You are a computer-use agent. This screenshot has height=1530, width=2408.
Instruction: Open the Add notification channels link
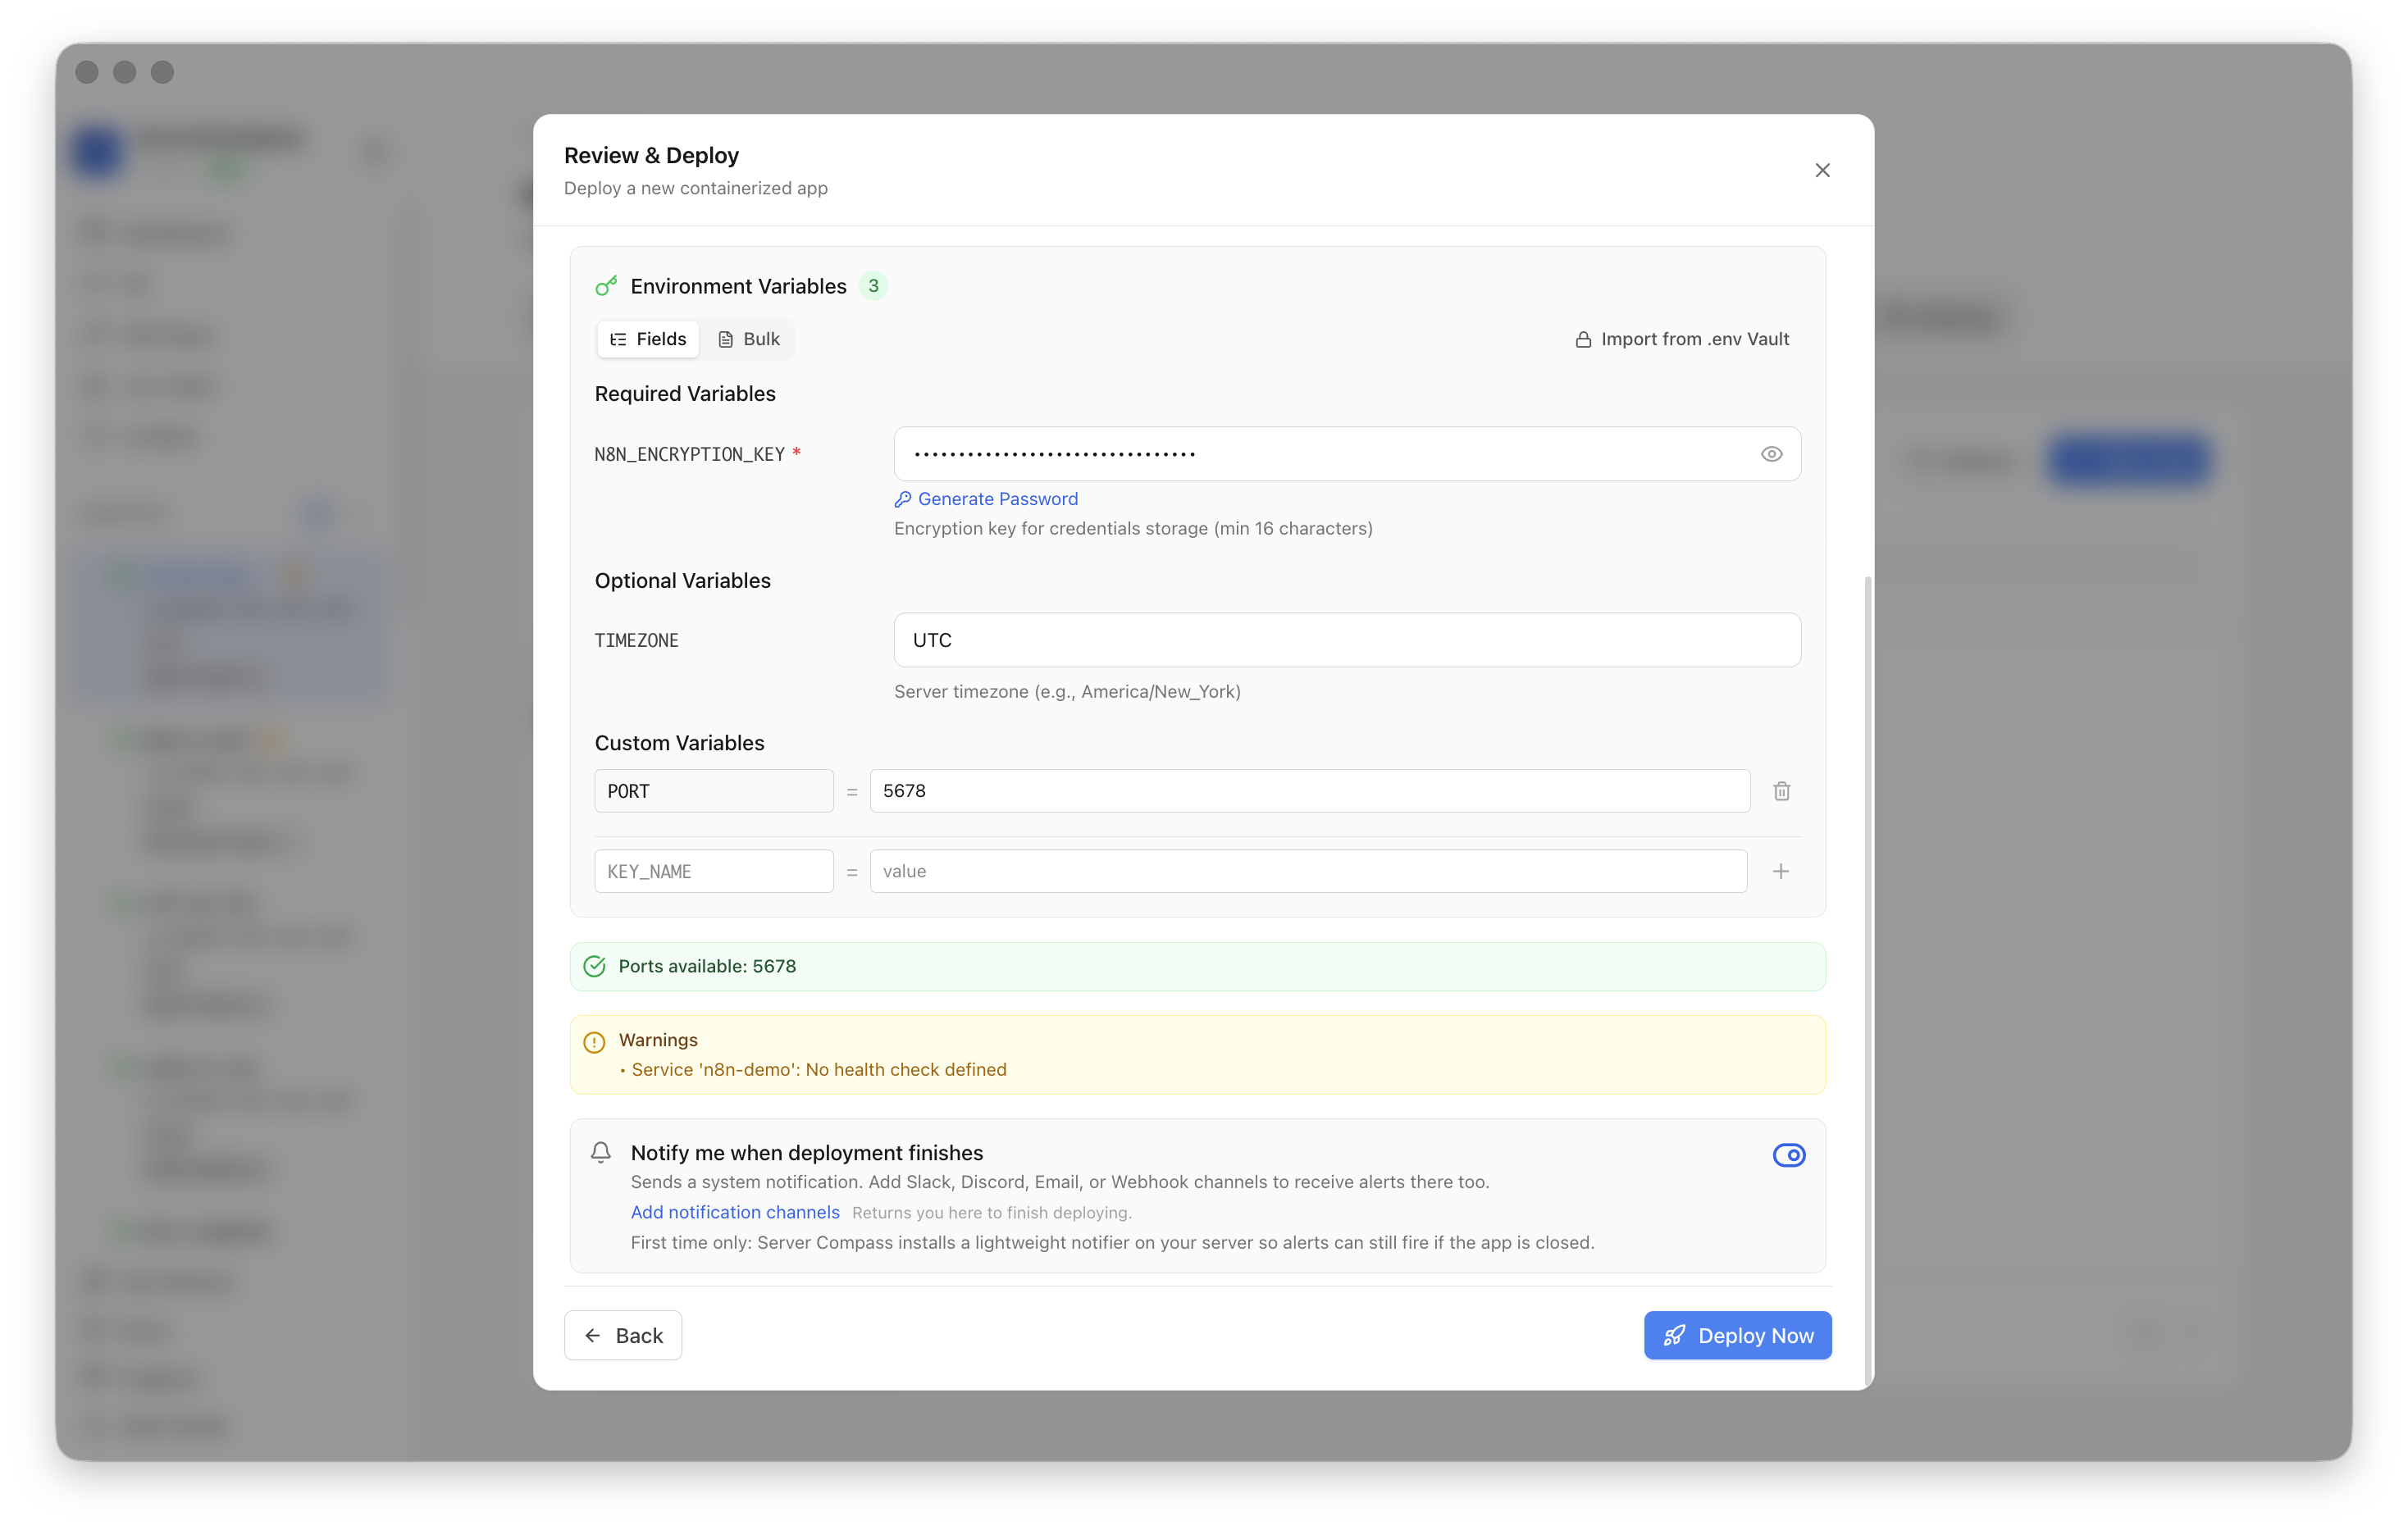(x=735, y=1212)
